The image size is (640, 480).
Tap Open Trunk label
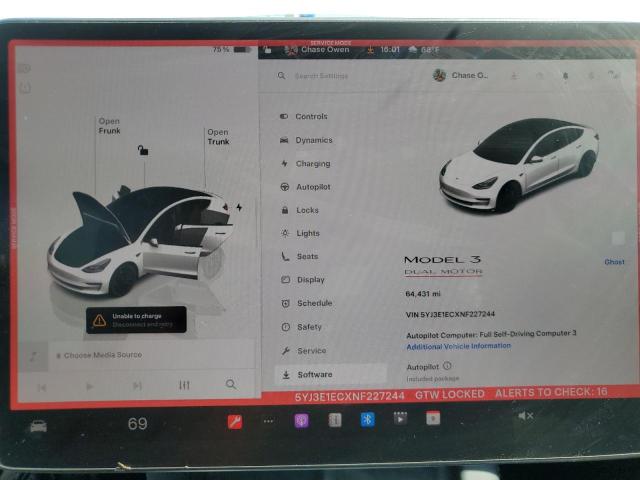[218, 137]
